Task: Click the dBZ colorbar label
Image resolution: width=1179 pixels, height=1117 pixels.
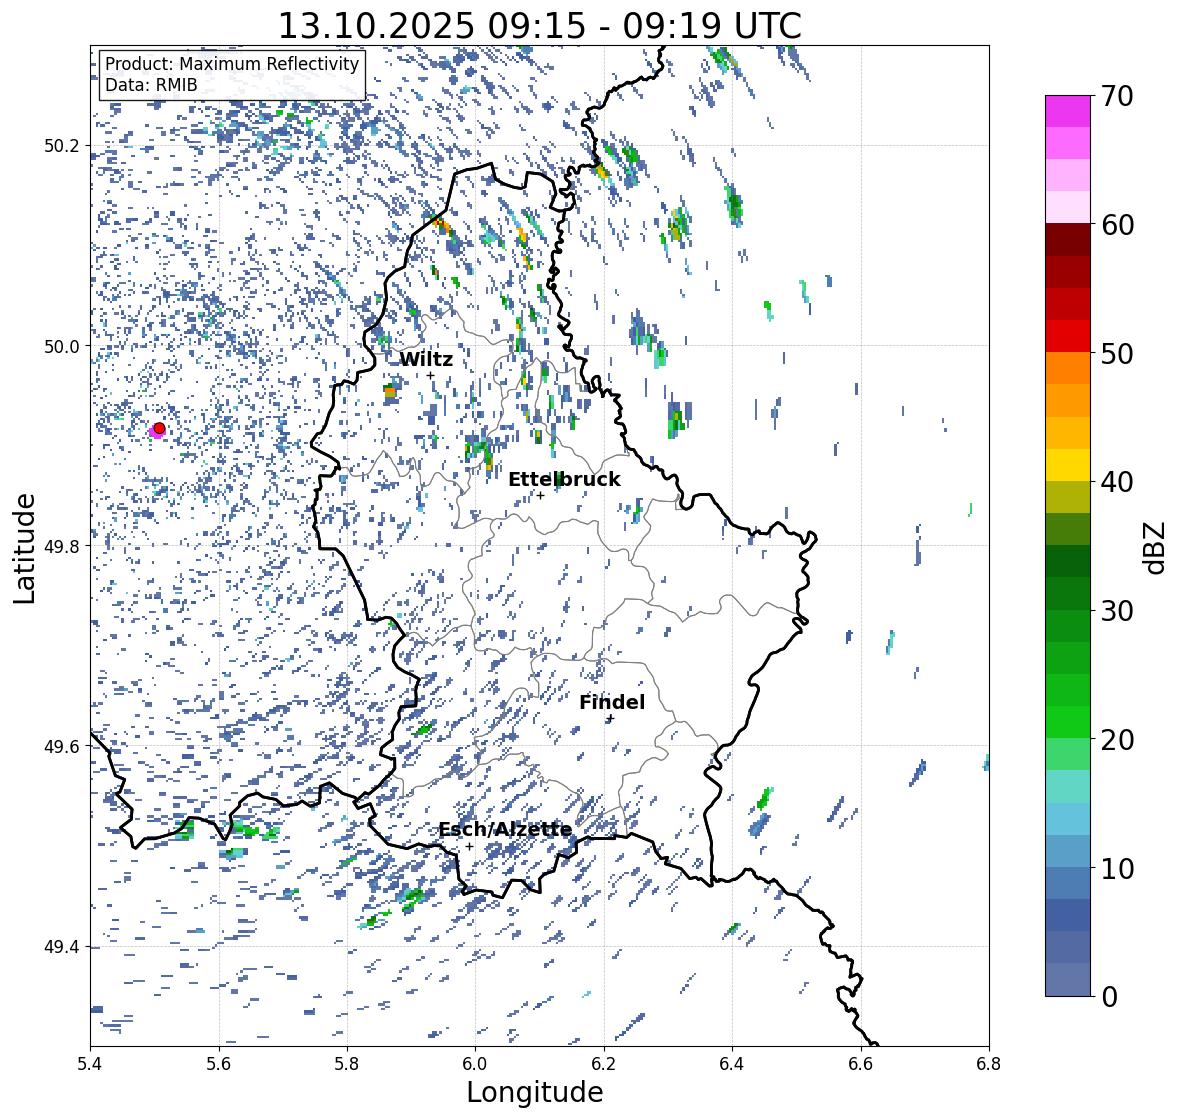Action: tap(1156, 548)
